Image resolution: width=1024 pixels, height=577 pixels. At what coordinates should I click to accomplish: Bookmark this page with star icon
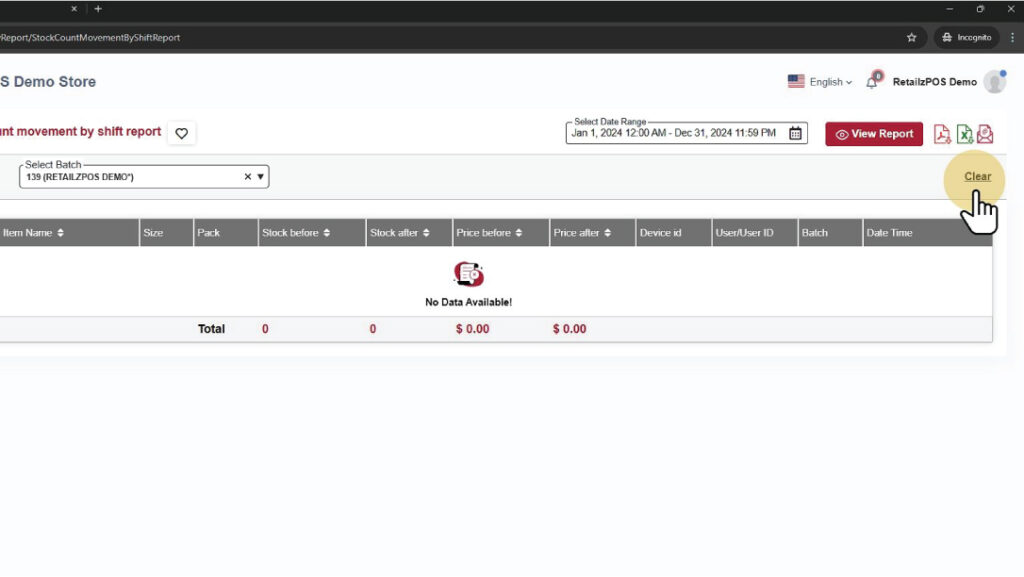911,38
